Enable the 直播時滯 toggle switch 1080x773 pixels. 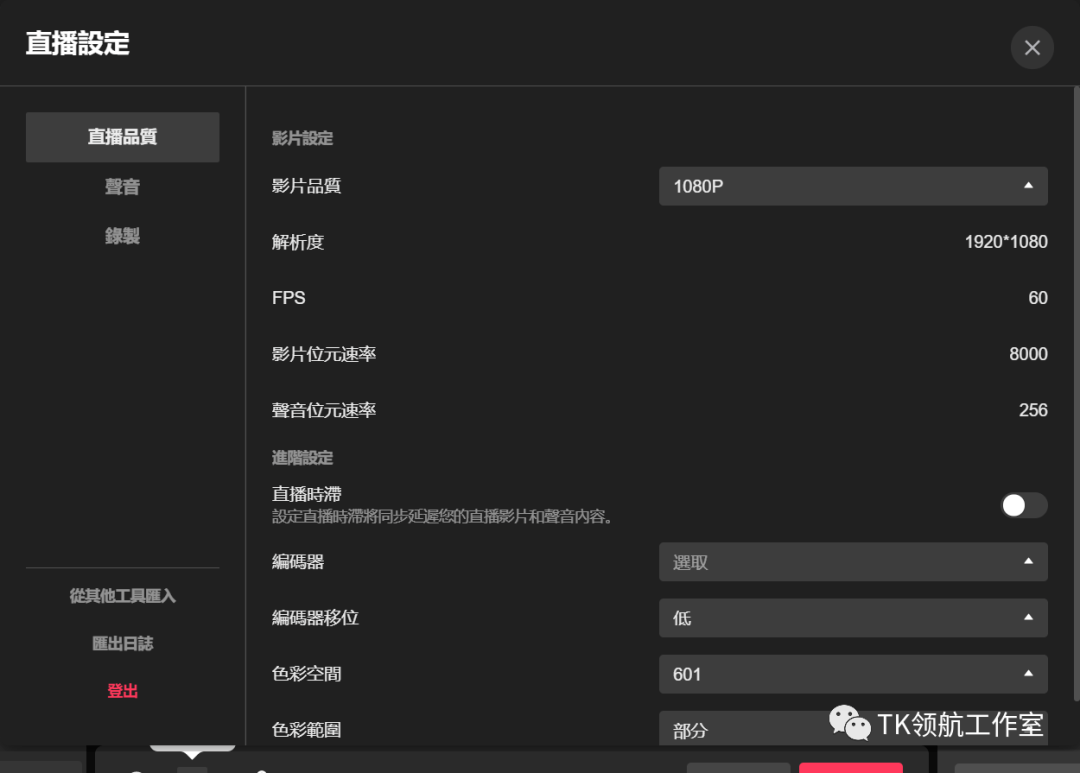pos(1024,505)
